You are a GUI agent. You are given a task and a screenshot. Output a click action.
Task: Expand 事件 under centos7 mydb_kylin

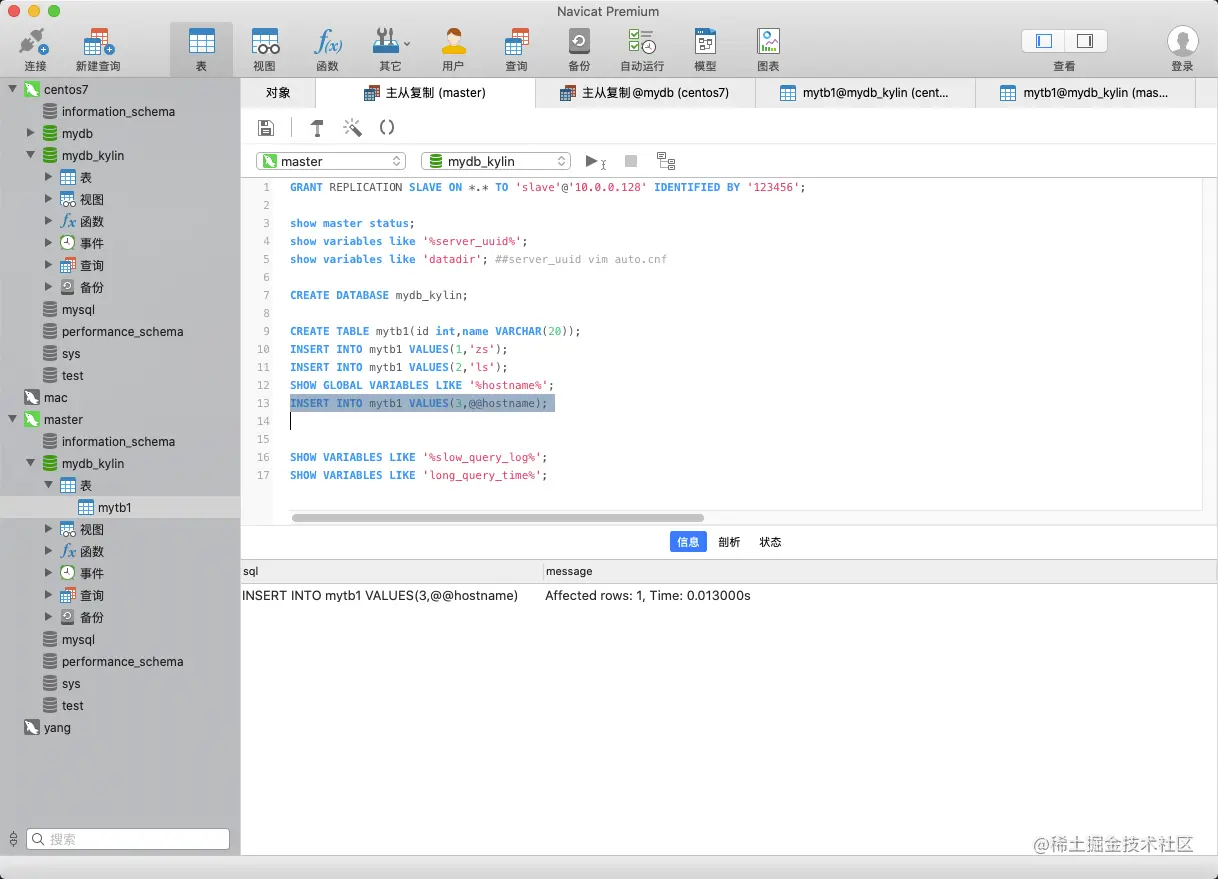pos(49,243)
